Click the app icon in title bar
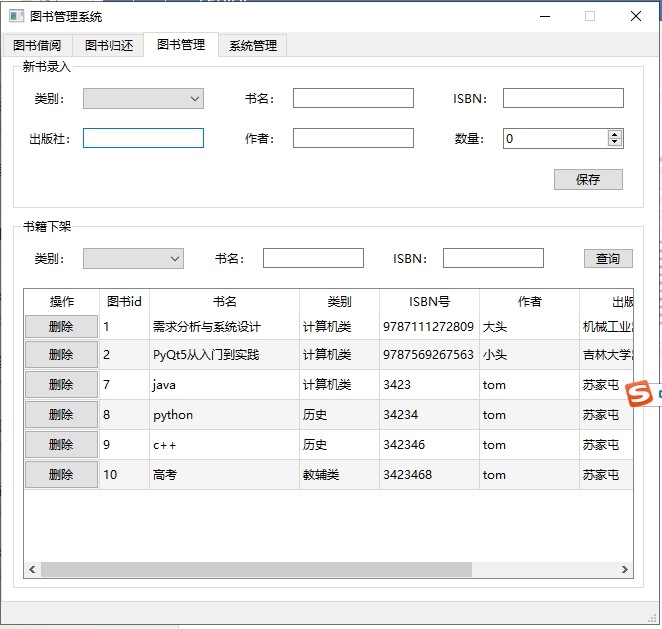The width and height of the screenshot is (662, 629). 16,16
